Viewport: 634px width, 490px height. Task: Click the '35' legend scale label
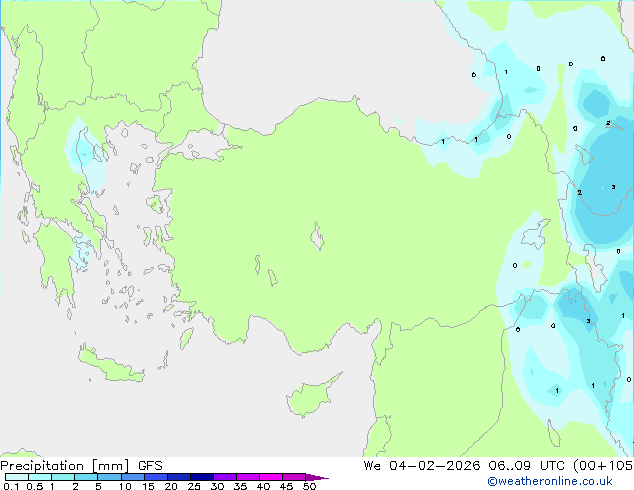tap(240, 486)
